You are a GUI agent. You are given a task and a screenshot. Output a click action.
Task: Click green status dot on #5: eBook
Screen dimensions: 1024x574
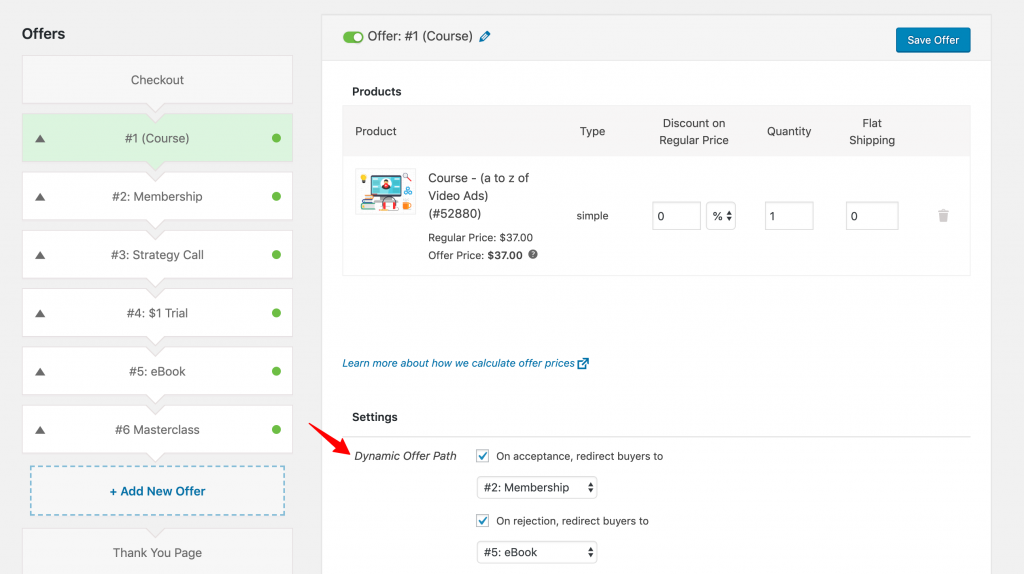pos(276,371)
